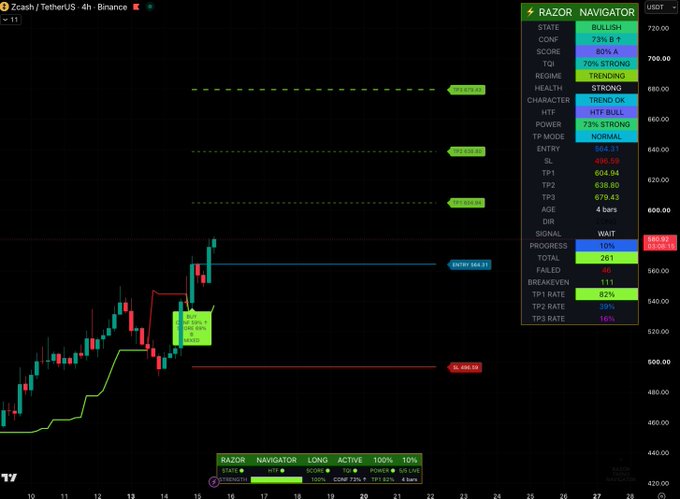Click the blue PROGRESS 10% bar
This screenshot has height=499, width=680.
pyautogui.click(x=606, y=246)
